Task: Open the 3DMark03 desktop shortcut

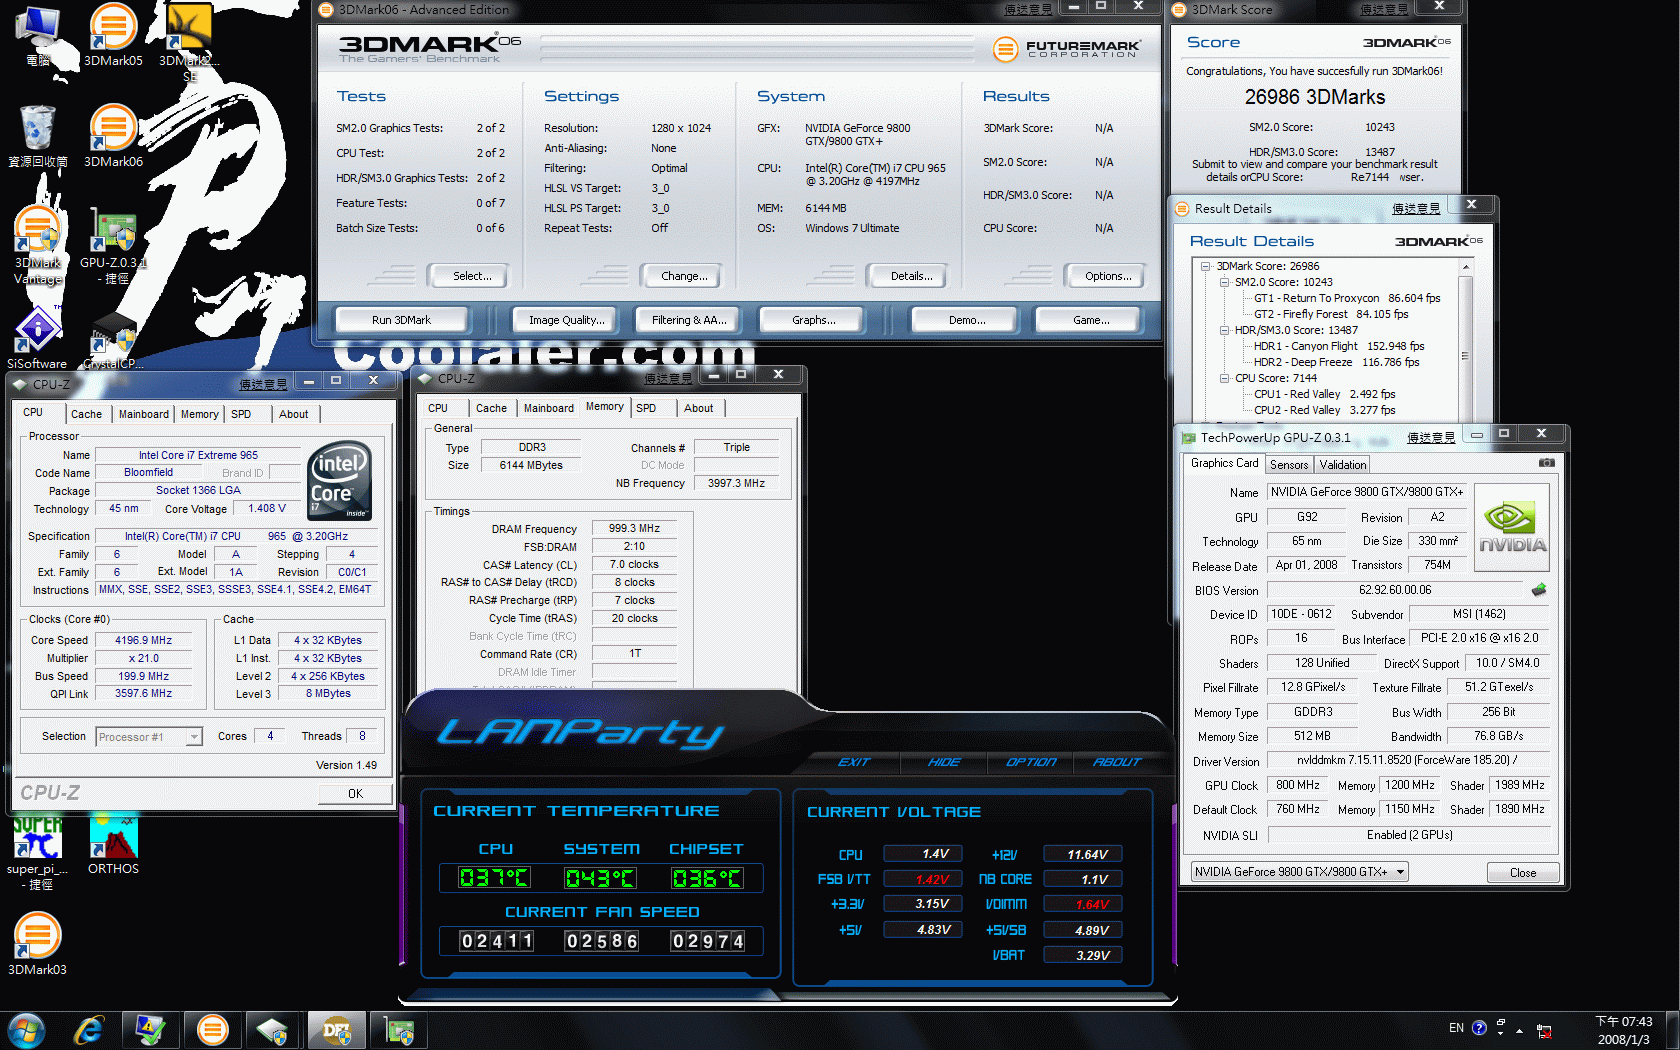Action: coord(37,944)
